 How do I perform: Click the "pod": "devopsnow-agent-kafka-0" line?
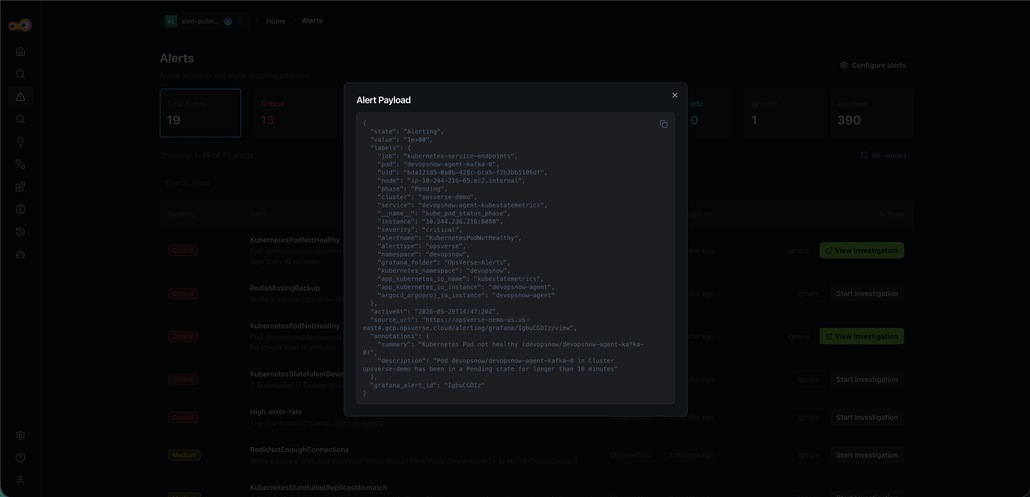(438, 164)
